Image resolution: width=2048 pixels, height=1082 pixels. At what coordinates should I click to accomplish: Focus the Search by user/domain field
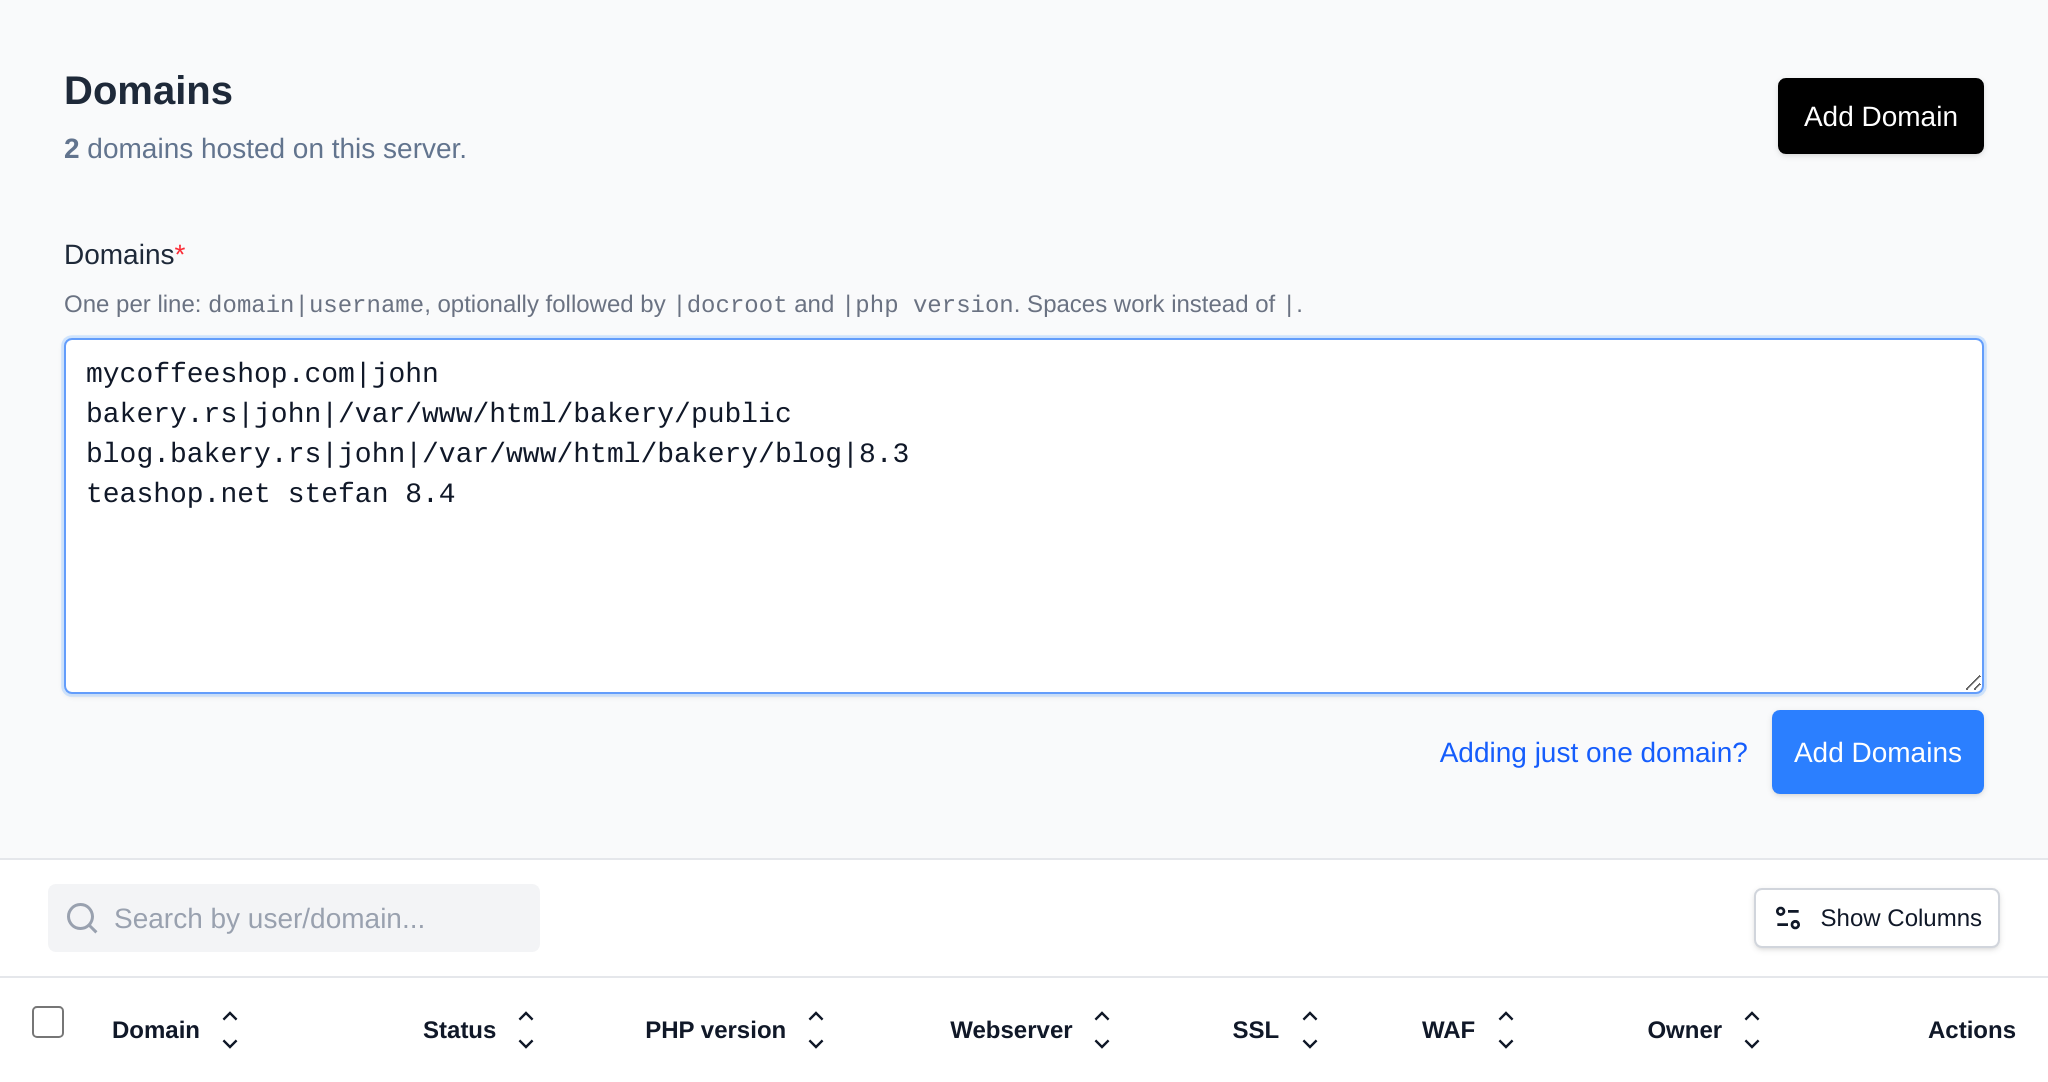(294, 918)
